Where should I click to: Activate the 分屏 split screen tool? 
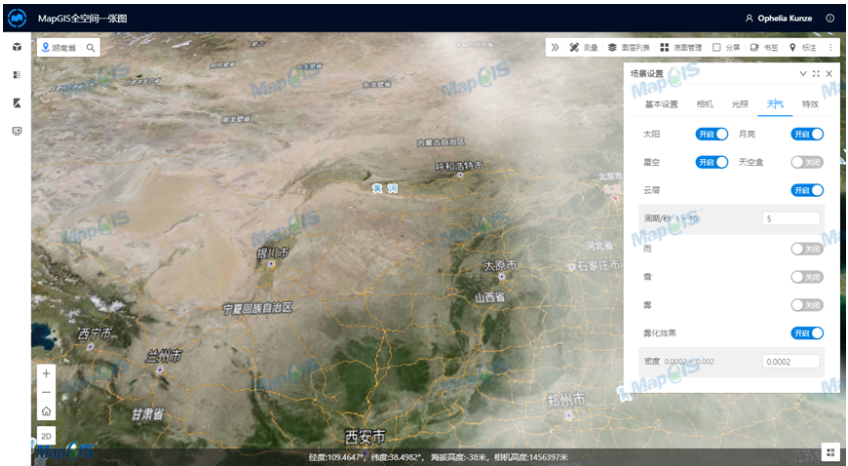coord(726,48)
